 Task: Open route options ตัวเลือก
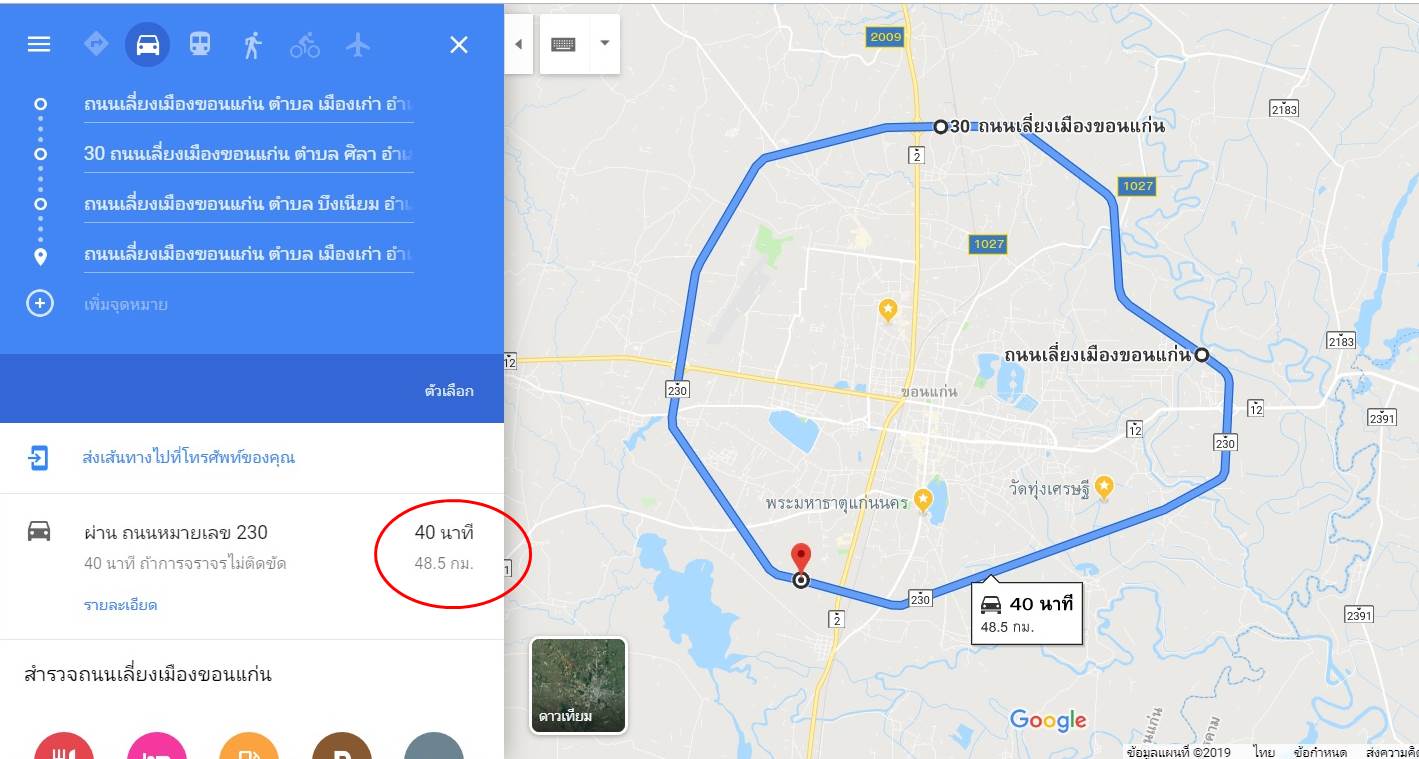coord(449,391)
